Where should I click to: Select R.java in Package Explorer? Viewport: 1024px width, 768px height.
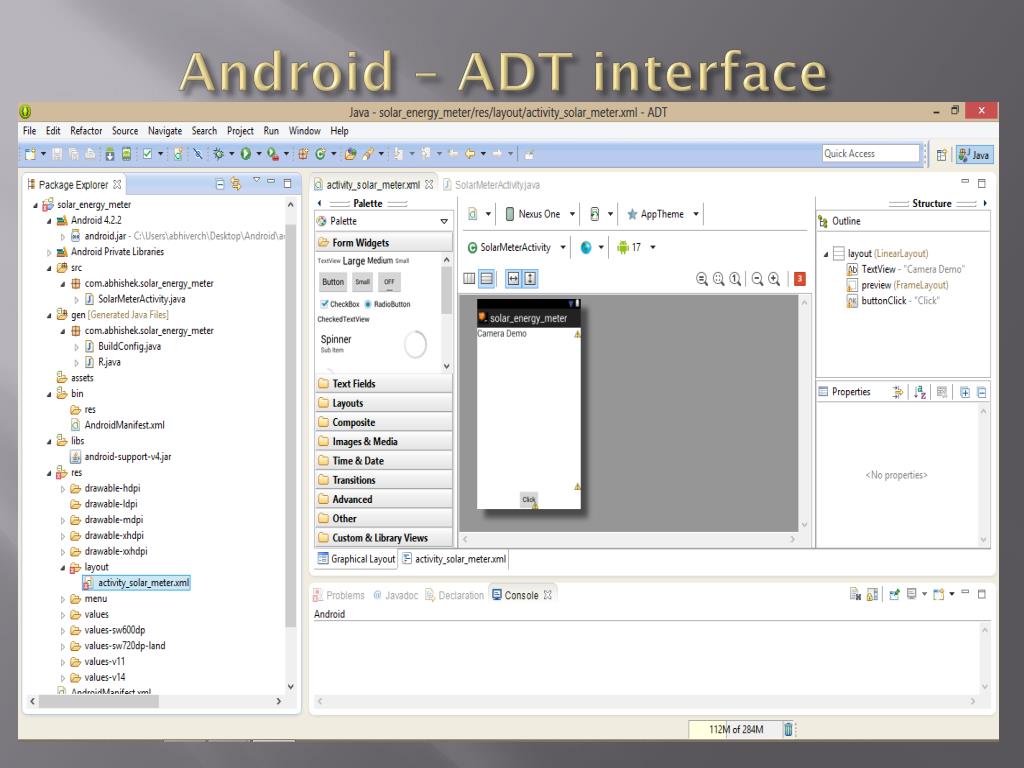(x=103, y=362)
